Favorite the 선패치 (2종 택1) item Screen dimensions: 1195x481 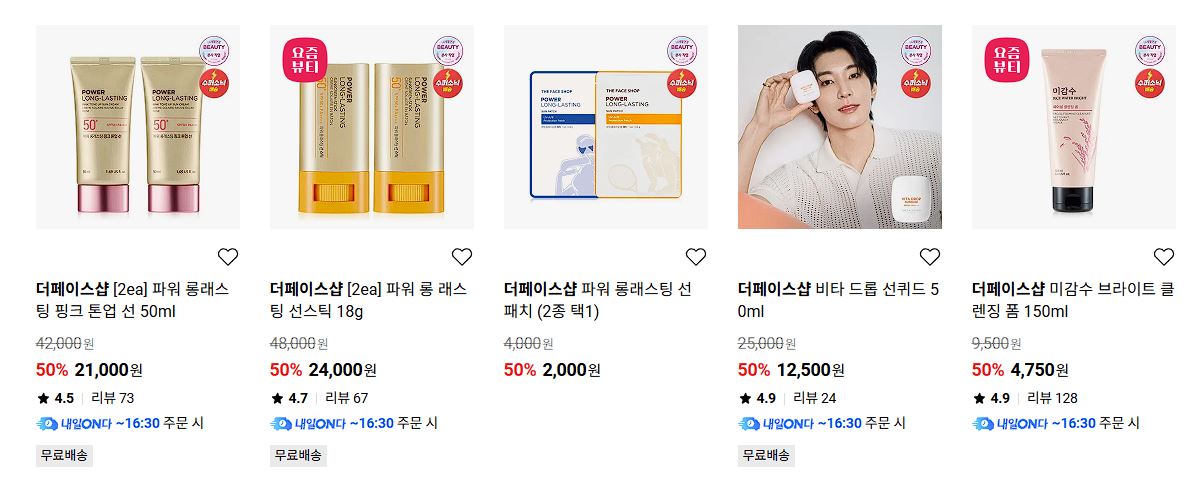click(x=696, y=257)
